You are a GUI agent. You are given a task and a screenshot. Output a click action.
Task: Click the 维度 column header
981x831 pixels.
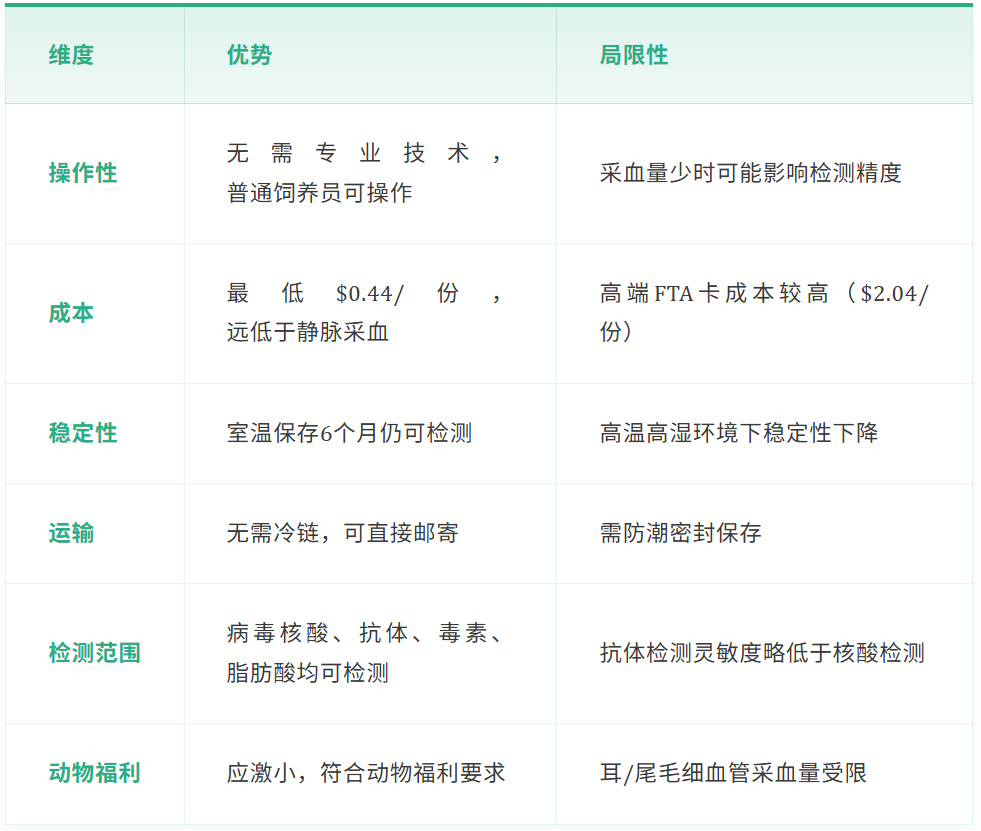click(x=71, y=56)
